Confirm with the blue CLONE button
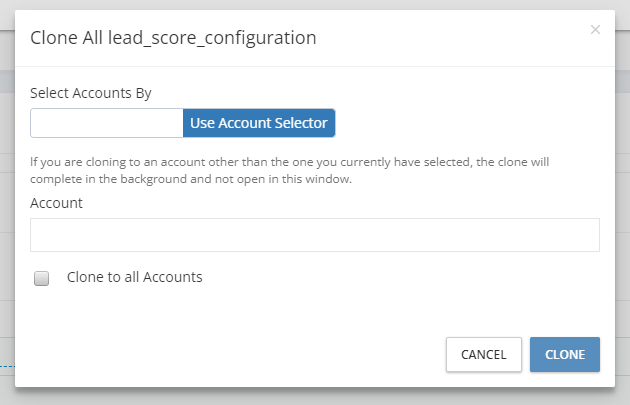Viewport: 630px width, 405px height. (565, 354)
